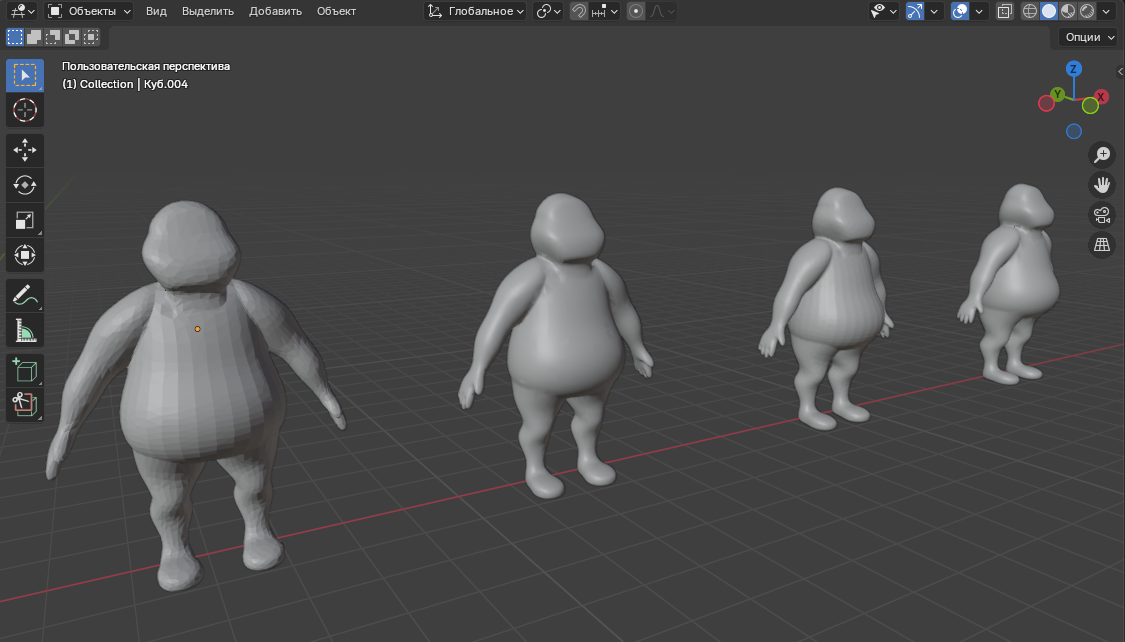1125x642 pixels.
Task: Click the blue Z axis on gizmo
Action: [1073, 69]
